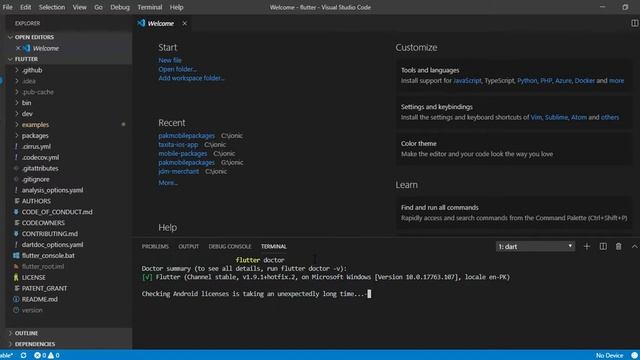Click the VS Code icon on Welcome tab
Viewport: 640px width, 360px height.
141,23
